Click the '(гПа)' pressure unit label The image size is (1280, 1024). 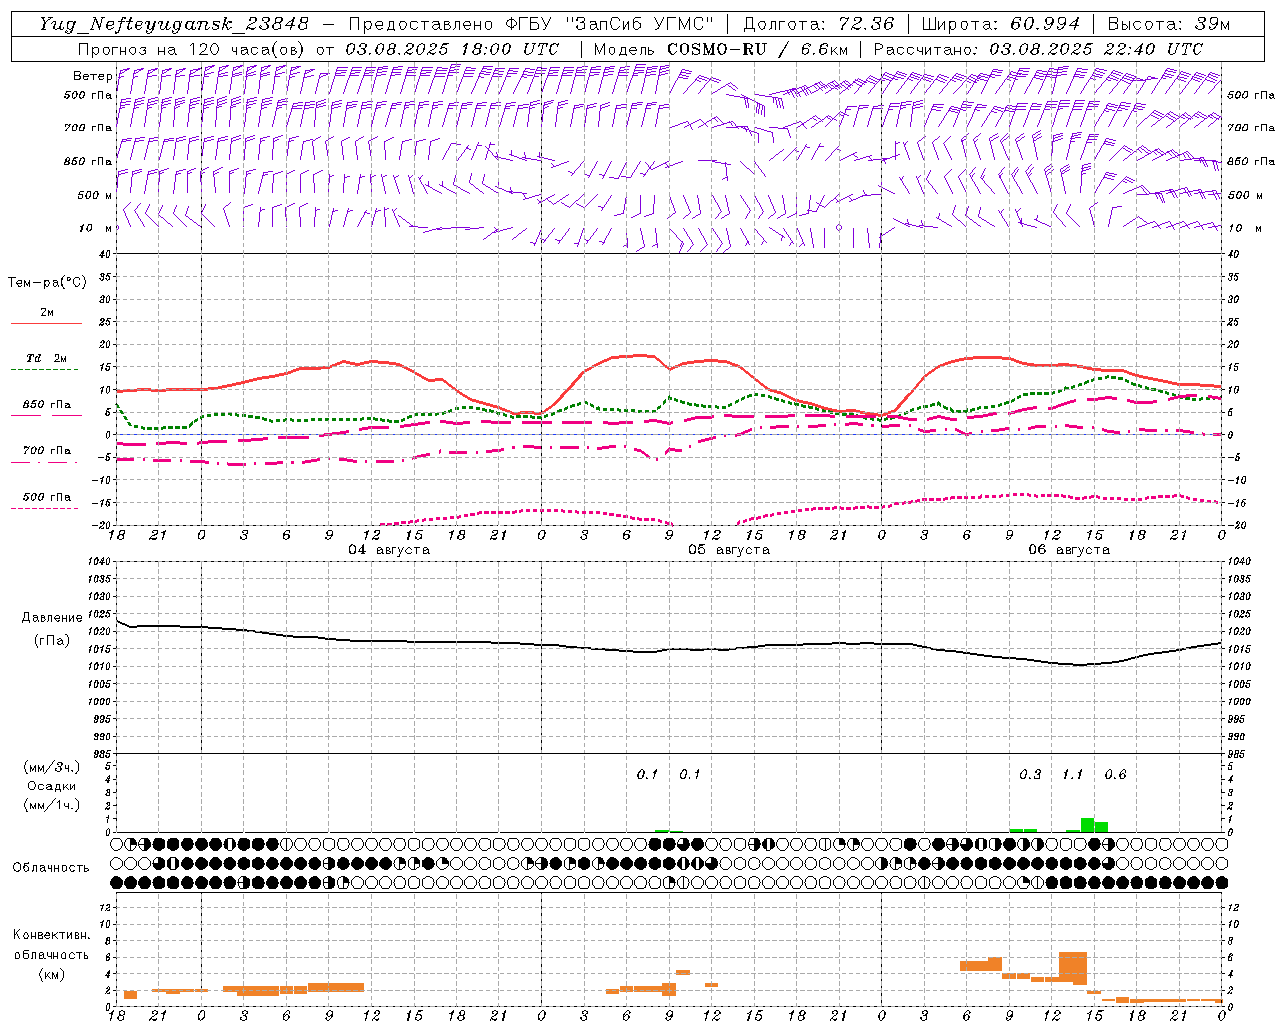(x=52, y=641)
